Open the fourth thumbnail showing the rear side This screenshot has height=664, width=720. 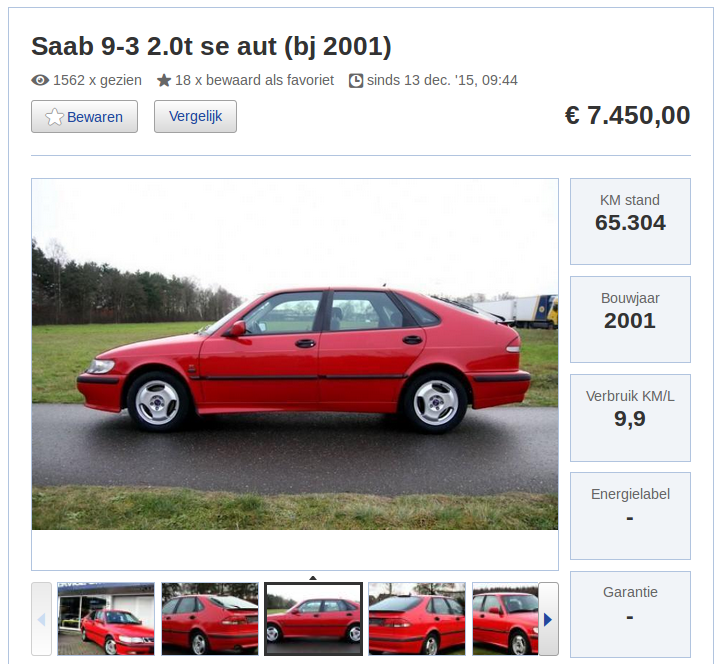click(x=417, y=619)
